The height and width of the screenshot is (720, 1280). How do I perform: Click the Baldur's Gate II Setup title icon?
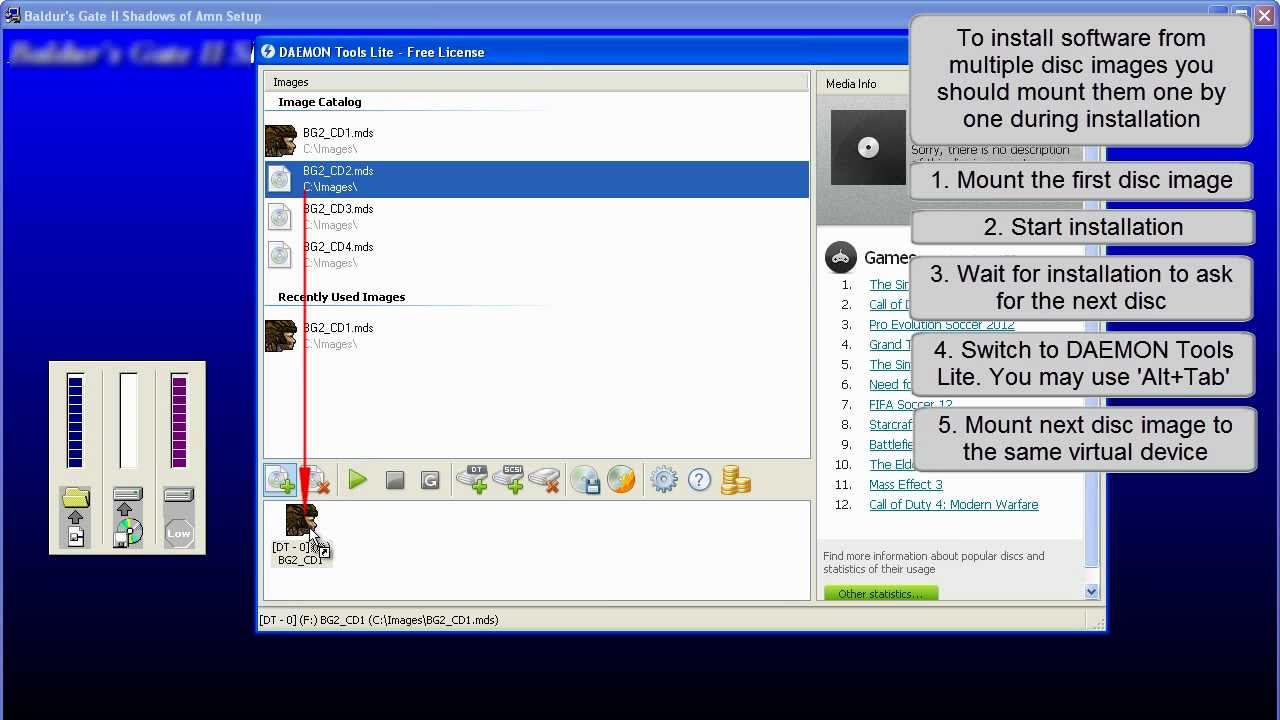pyautogui.click(x=13, y=16)
